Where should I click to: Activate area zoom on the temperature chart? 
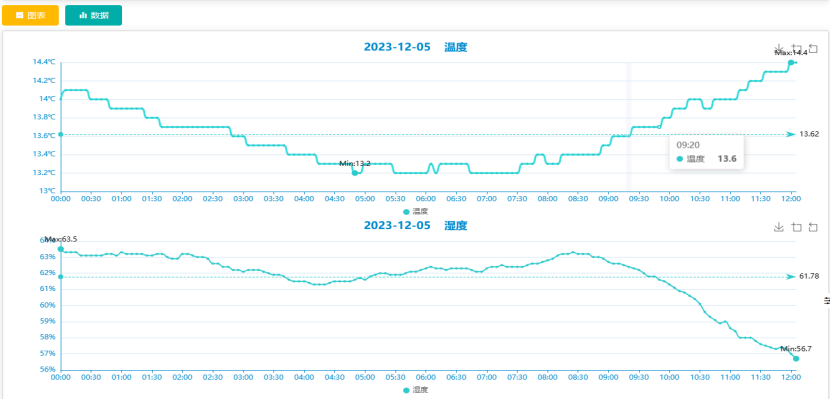click(x=796, y=49)
